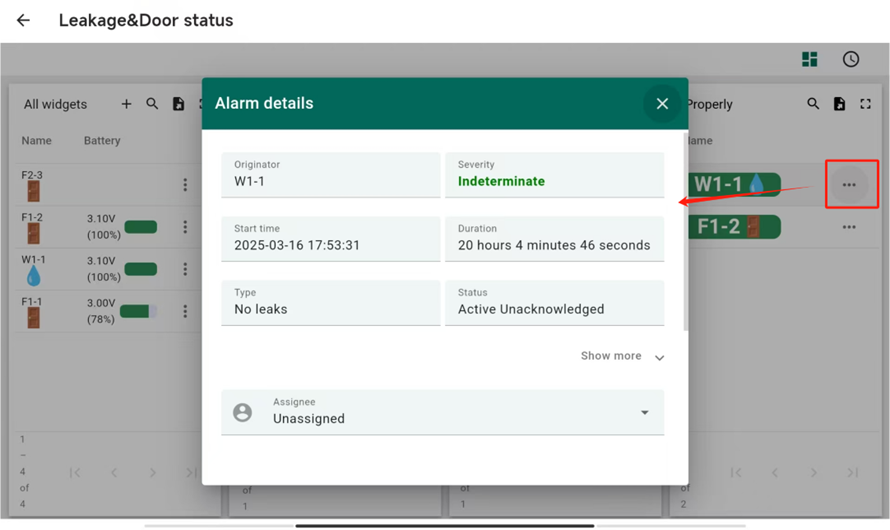This screenshot has height=530, width=890.
Task: Click the Indeterminate severity value
Action: pyautogui.click(x=501, y=181)
